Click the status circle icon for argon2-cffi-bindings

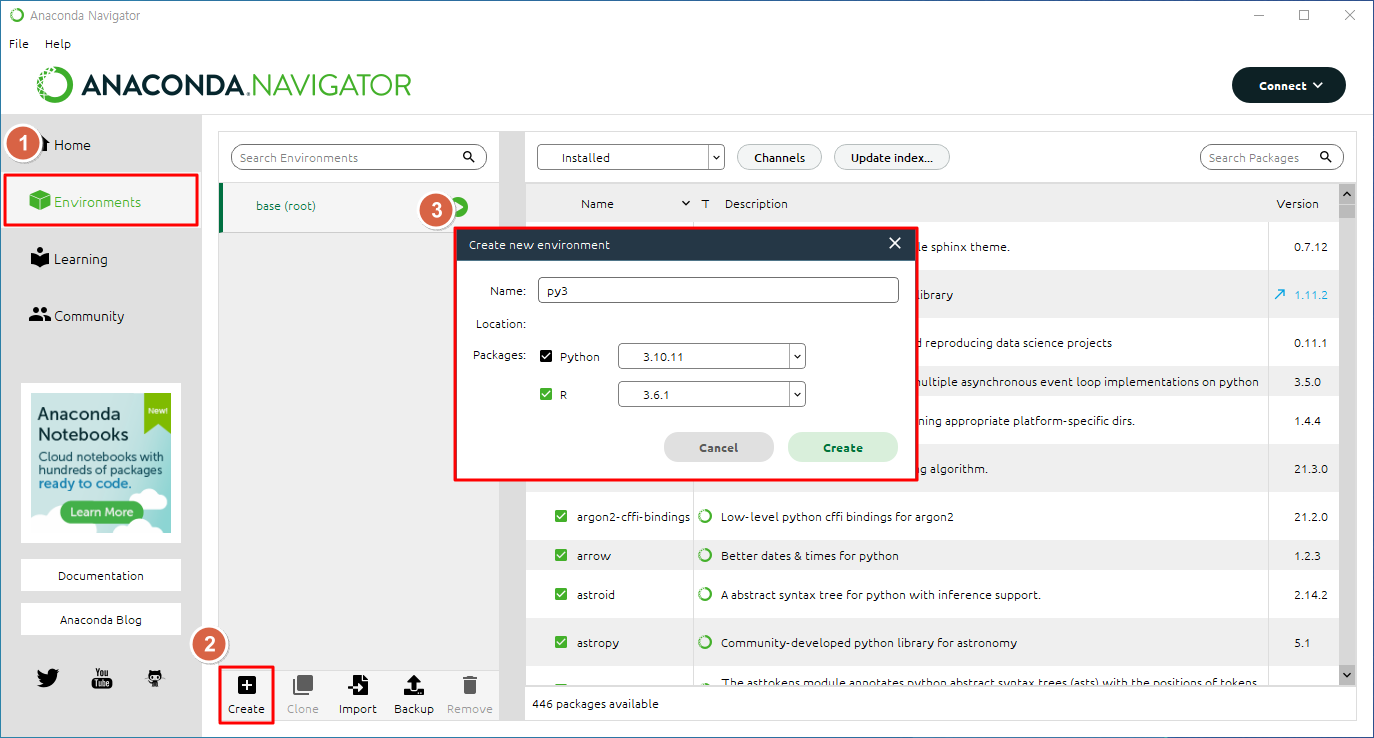(x=705, y=517)
